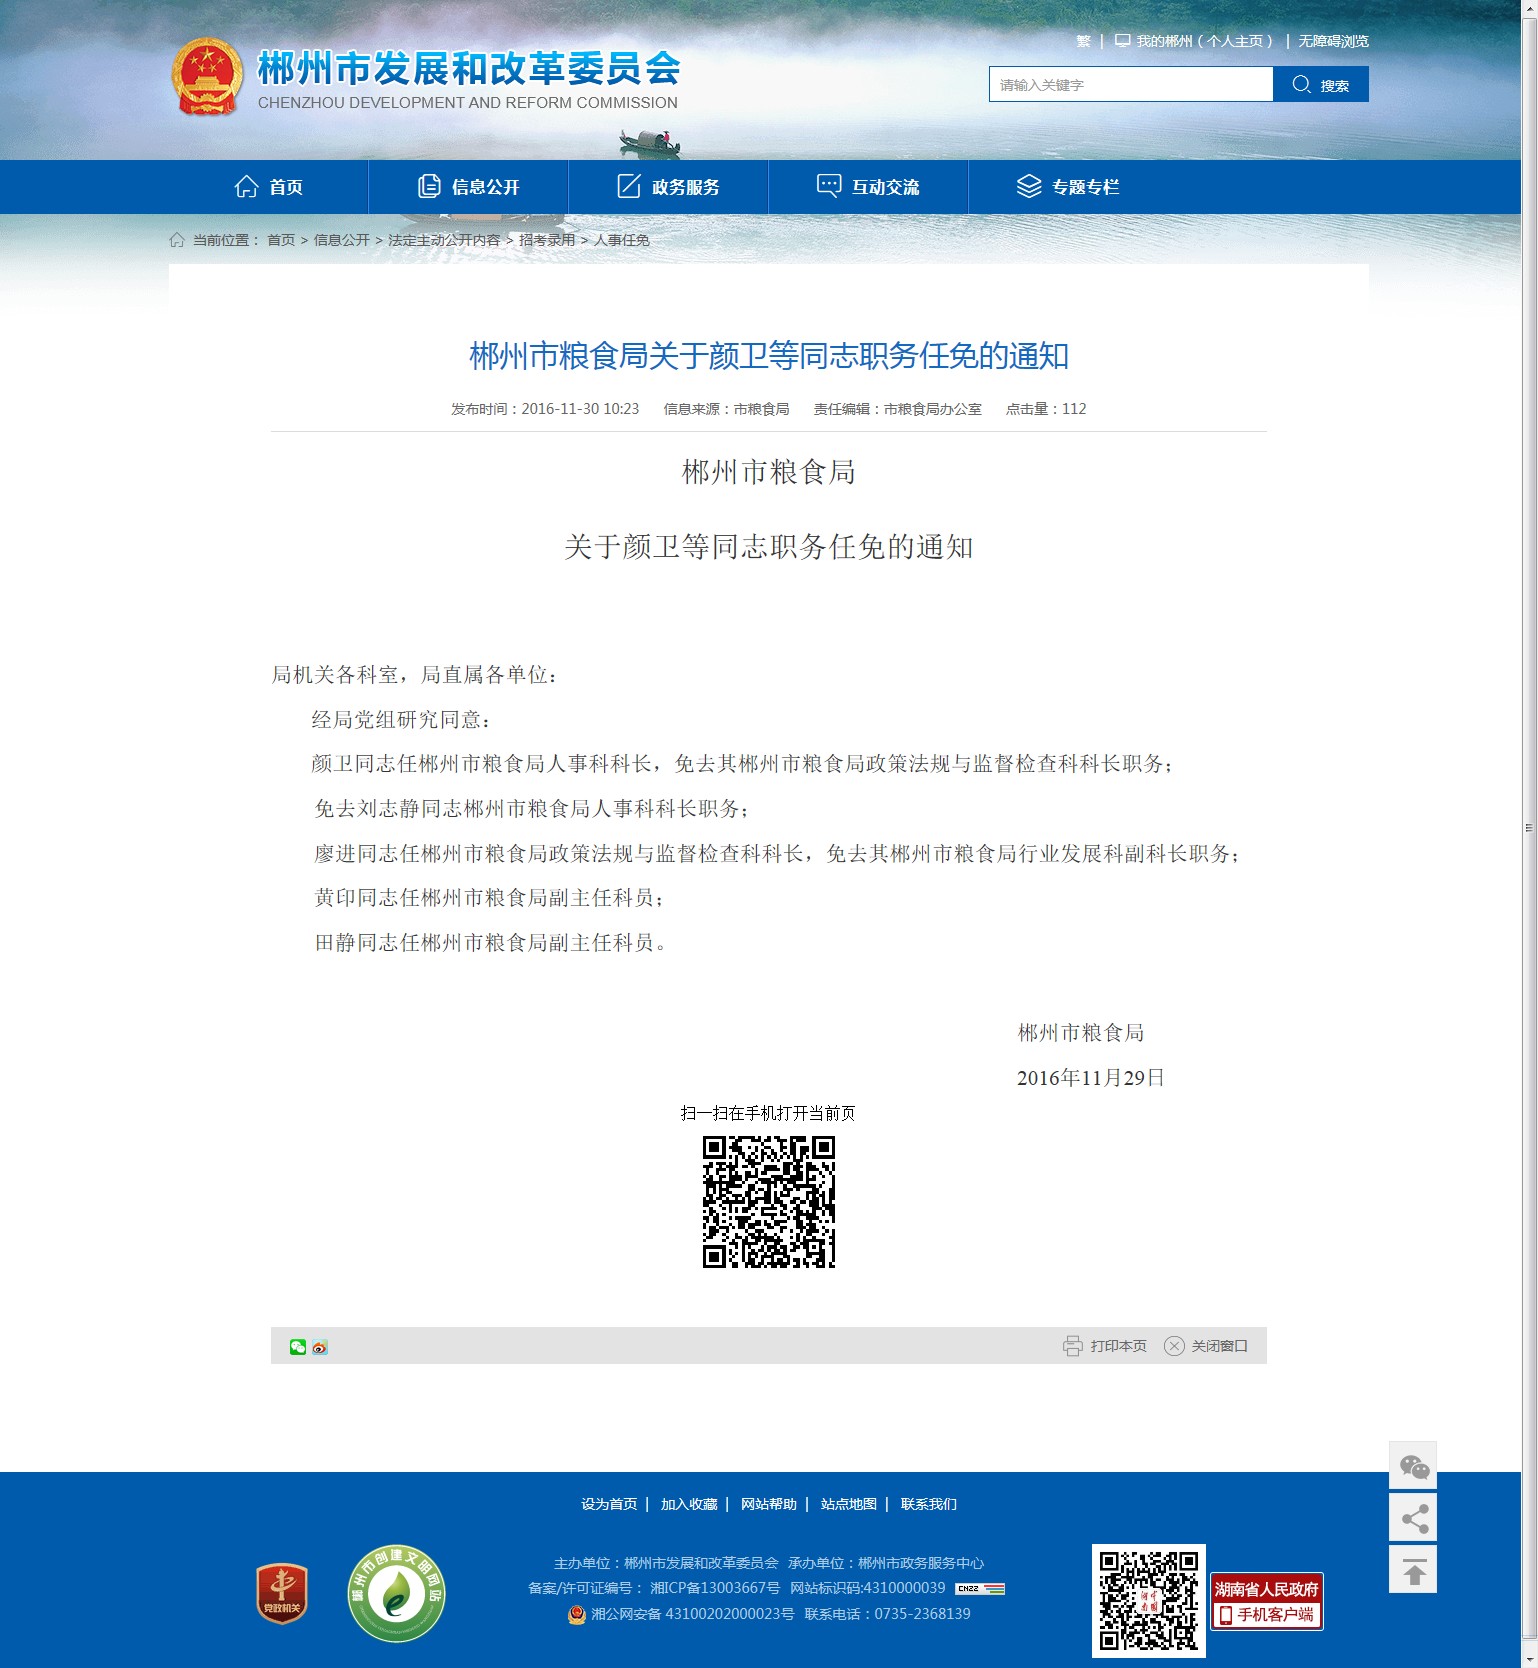The width and height of the screenshot is (1538, 1668).
Task: Click the printer icon in share bar
Action: (x=1073, y=1346)
